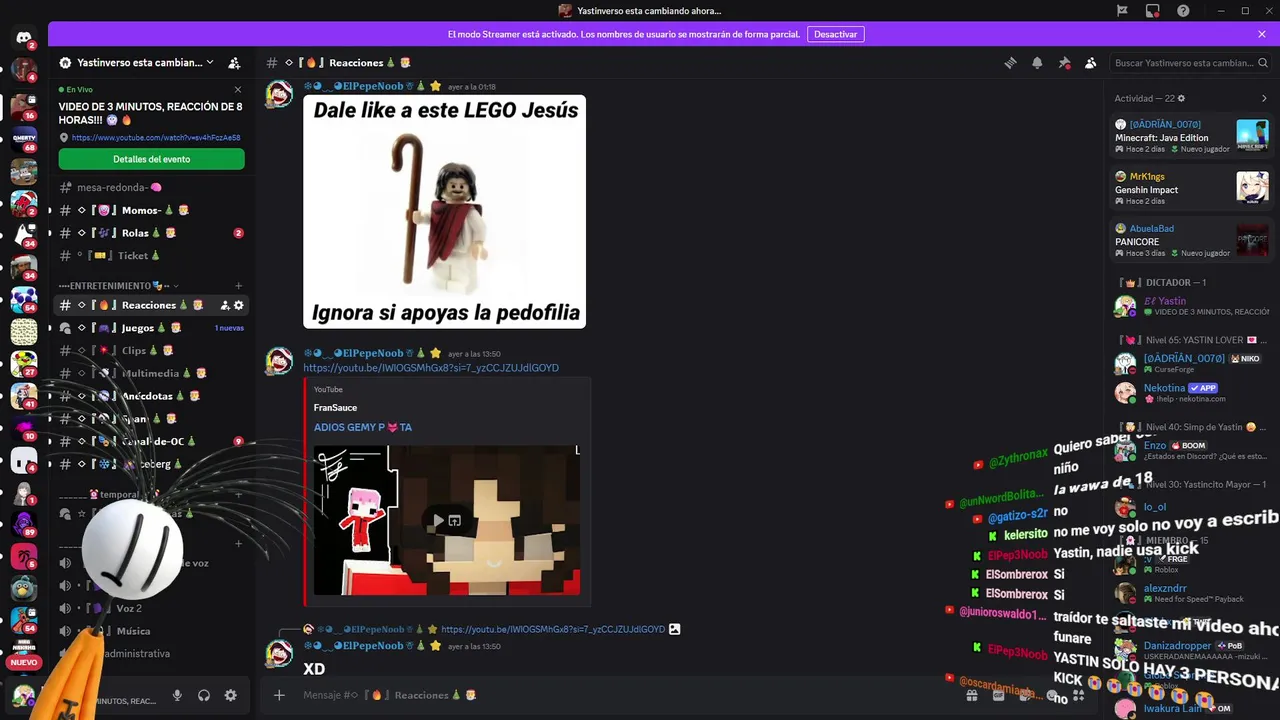Open Lego Jesús meme image
The width and height of the screenshot is (1280, 720).
click(444, 211)
